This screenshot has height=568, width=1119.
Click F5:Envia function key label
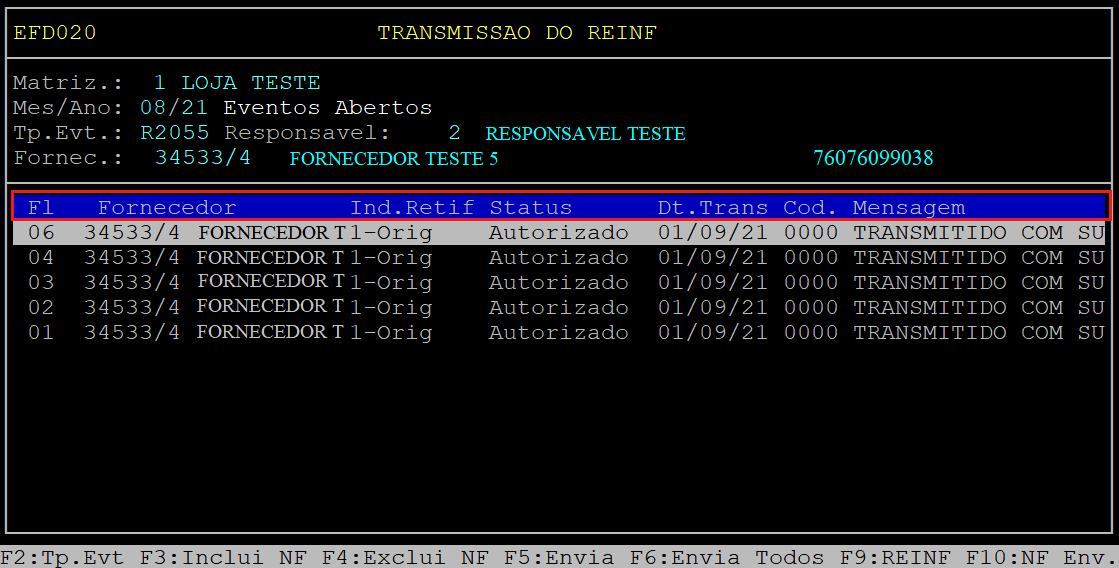(x=558, y=557)
